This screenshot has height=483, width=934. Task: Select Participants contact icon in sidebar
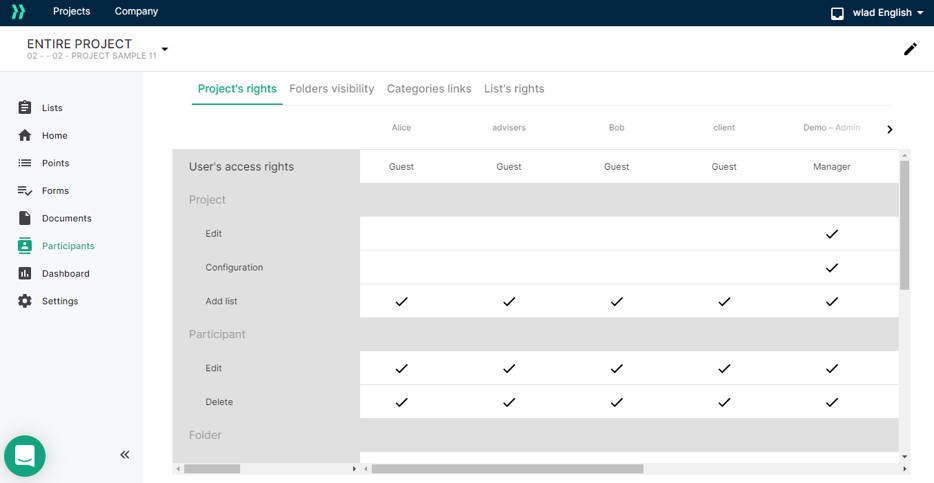point(24,245)
